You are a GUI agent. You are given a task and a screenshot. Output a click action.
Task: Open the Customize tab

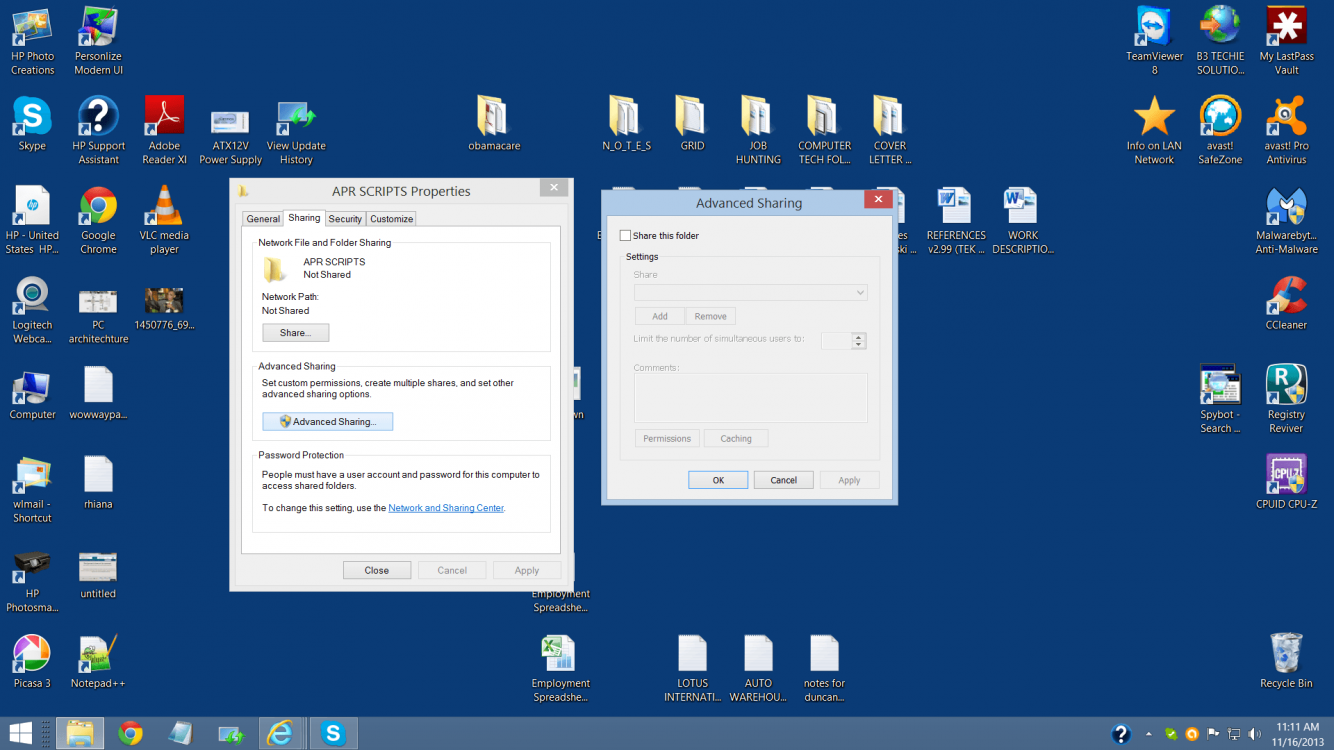click(391, 219)
